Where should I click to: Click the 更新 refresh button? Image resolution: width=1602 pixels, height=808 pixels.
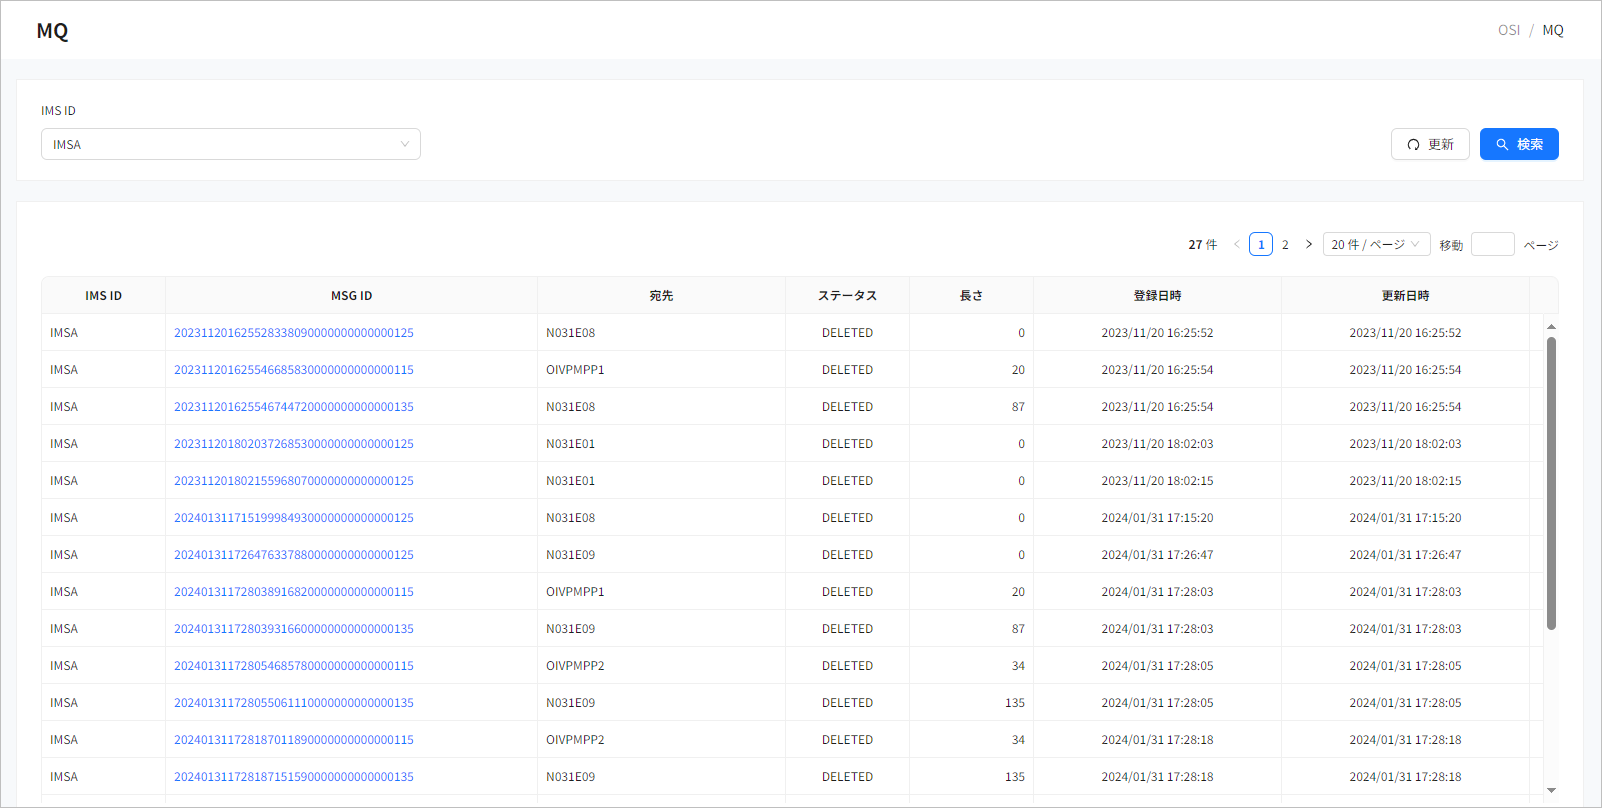point(1429,144)
